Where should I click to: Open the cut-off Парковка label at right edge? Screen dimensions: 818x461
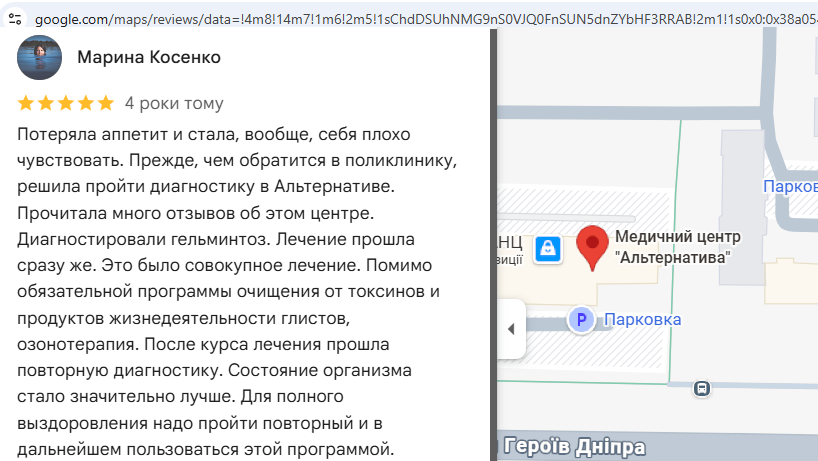point(790,186)
